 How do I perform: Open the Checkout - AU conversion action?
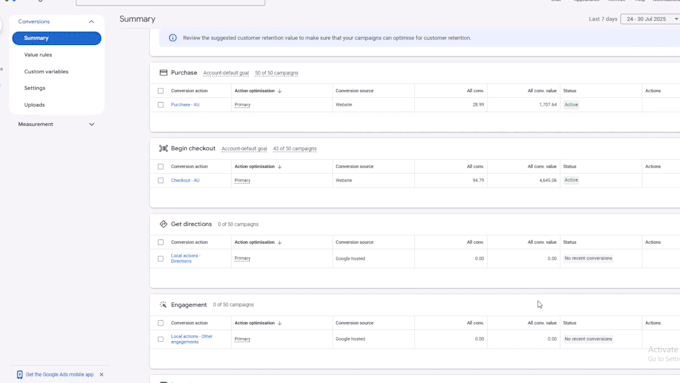click(x=185, y=180)
